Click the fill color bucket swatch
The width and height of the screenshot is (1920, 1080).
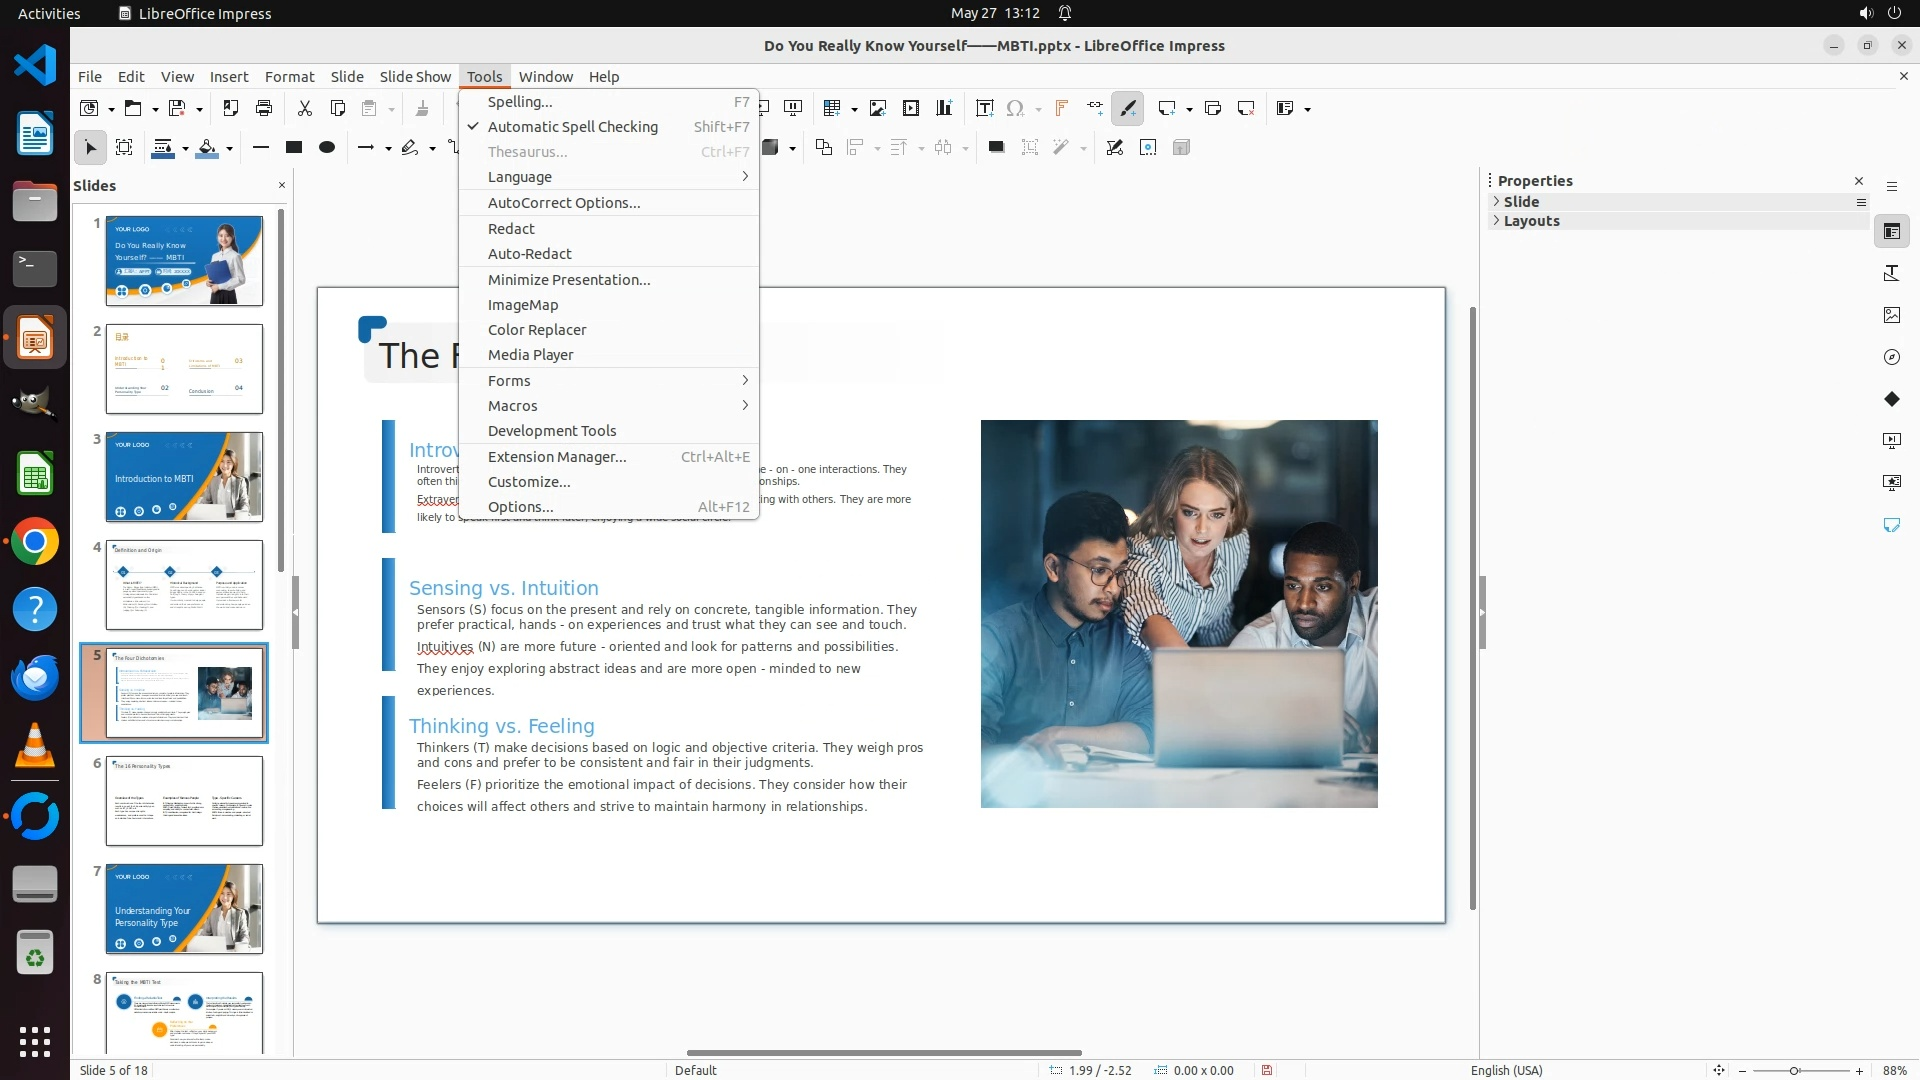click(x=208, y=147)
